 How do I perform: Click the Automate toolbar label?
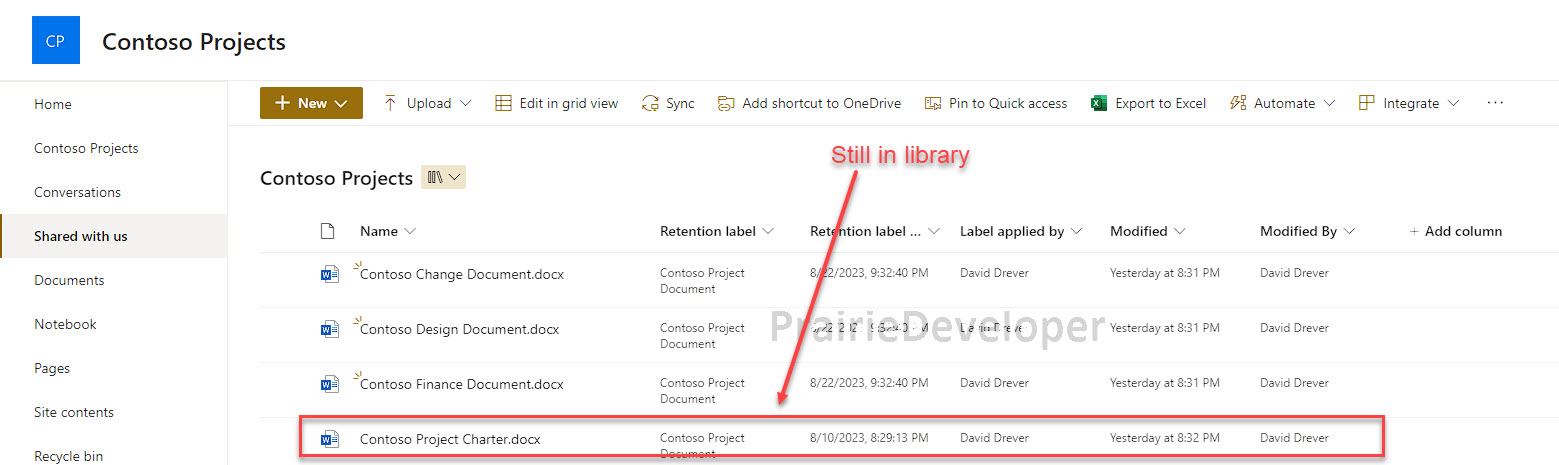point(1285,103)
